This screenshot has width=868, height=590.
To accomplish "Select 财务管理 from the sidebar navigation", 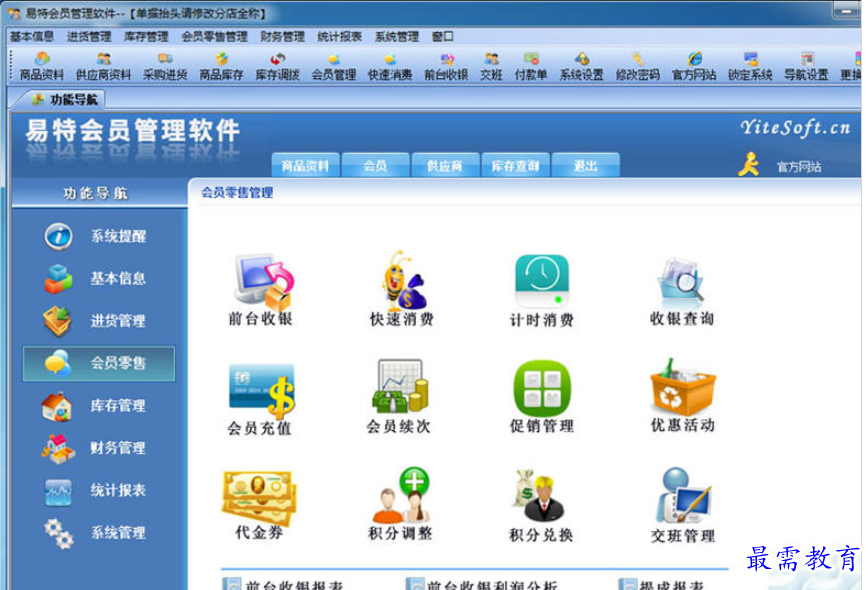I will [x=110, y=448].
